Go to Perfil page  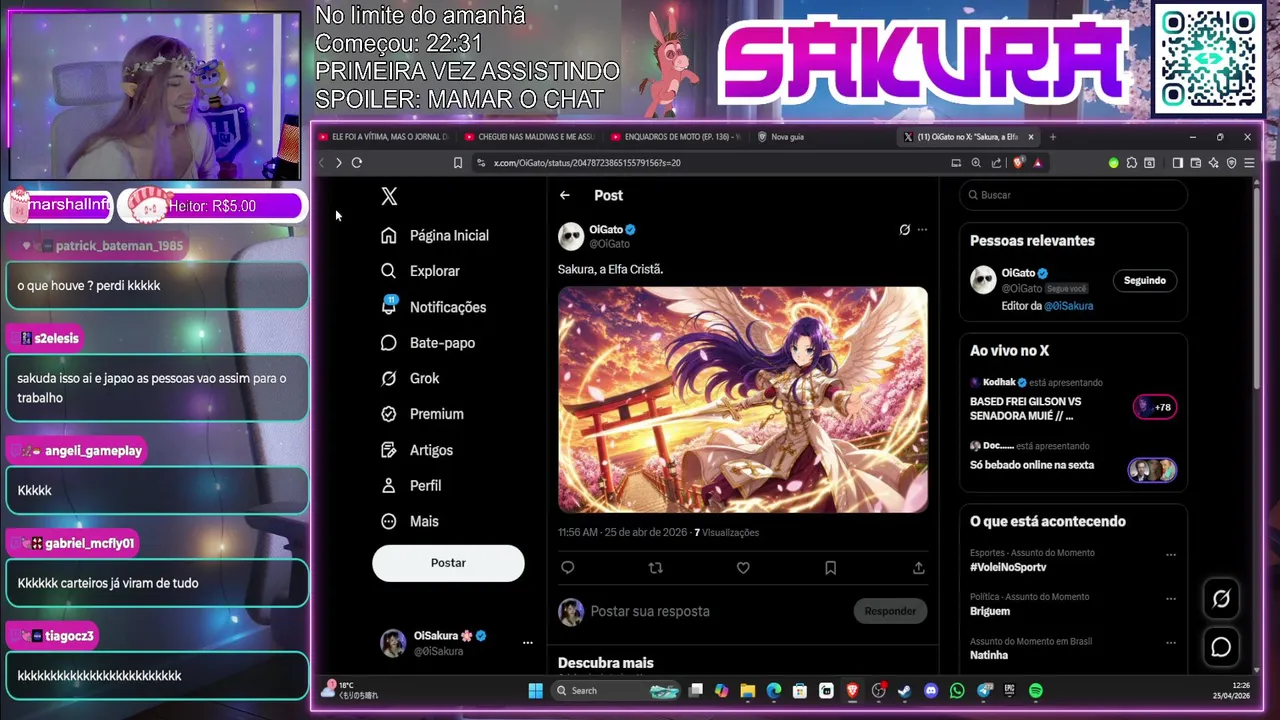point(411,485)
